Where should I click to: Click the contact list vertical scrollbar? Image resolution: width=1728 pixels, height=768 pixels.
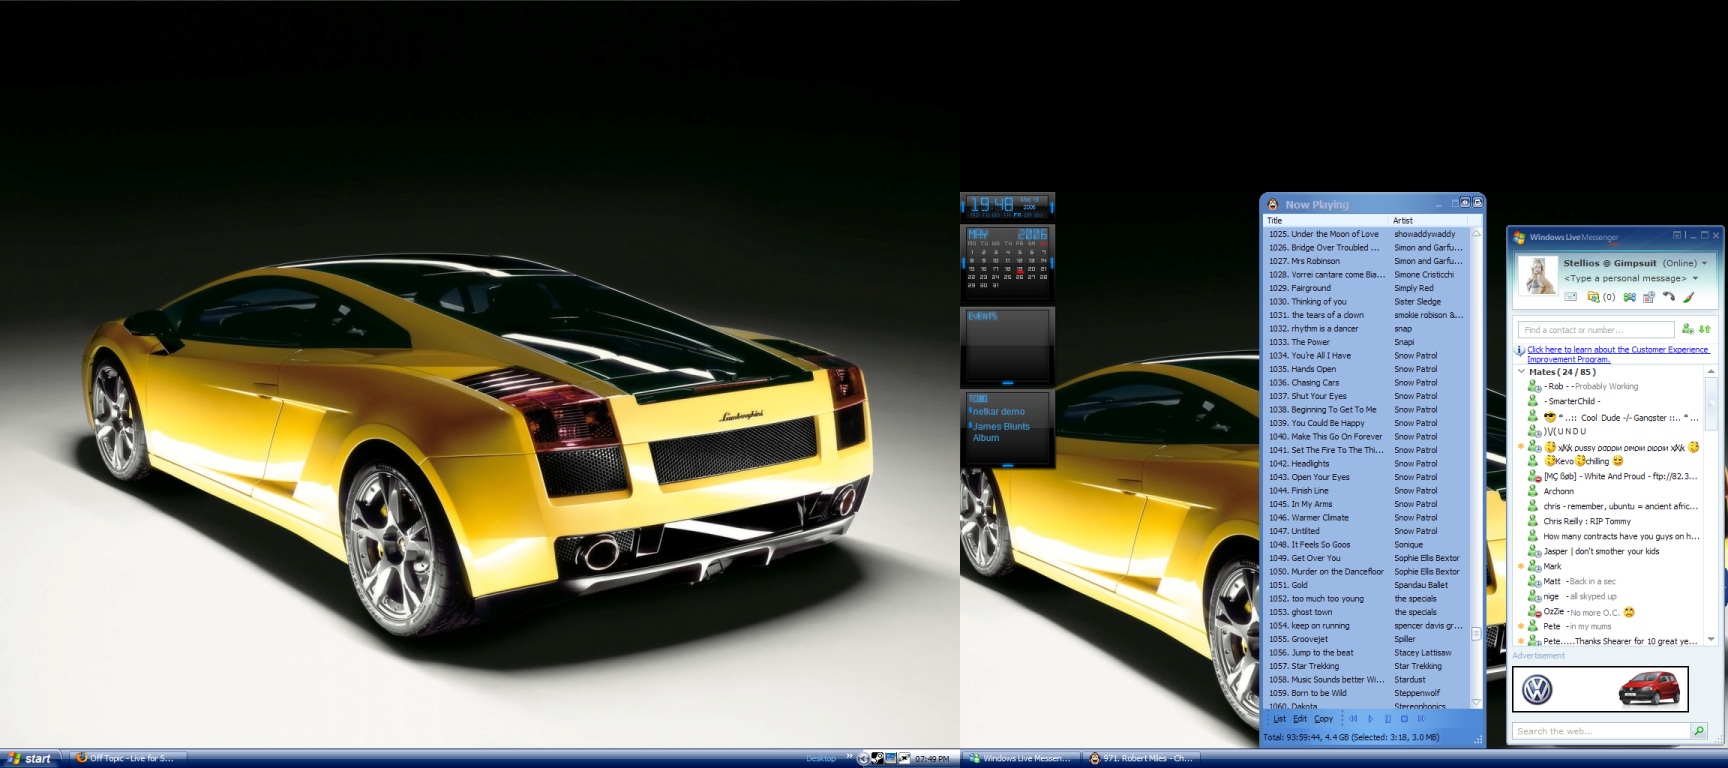point(1711,505)
